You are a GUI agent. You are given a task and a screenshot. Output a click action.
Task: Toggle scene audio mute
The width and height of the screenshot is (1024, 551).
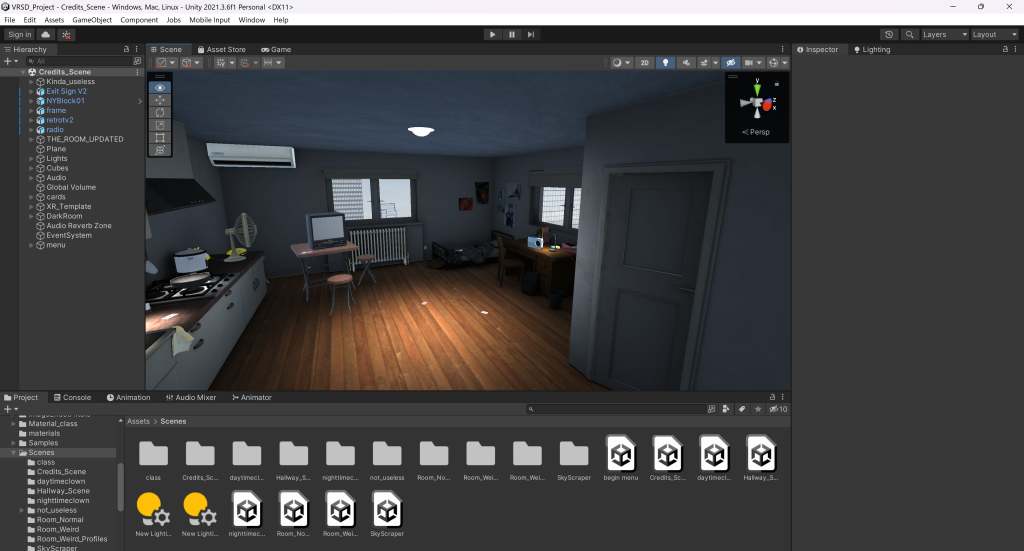686,63
